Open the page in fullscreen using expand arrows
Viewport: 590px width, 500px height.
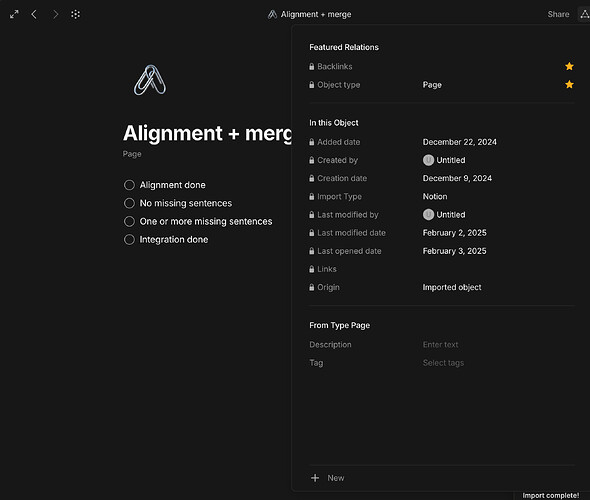(14, 14)
